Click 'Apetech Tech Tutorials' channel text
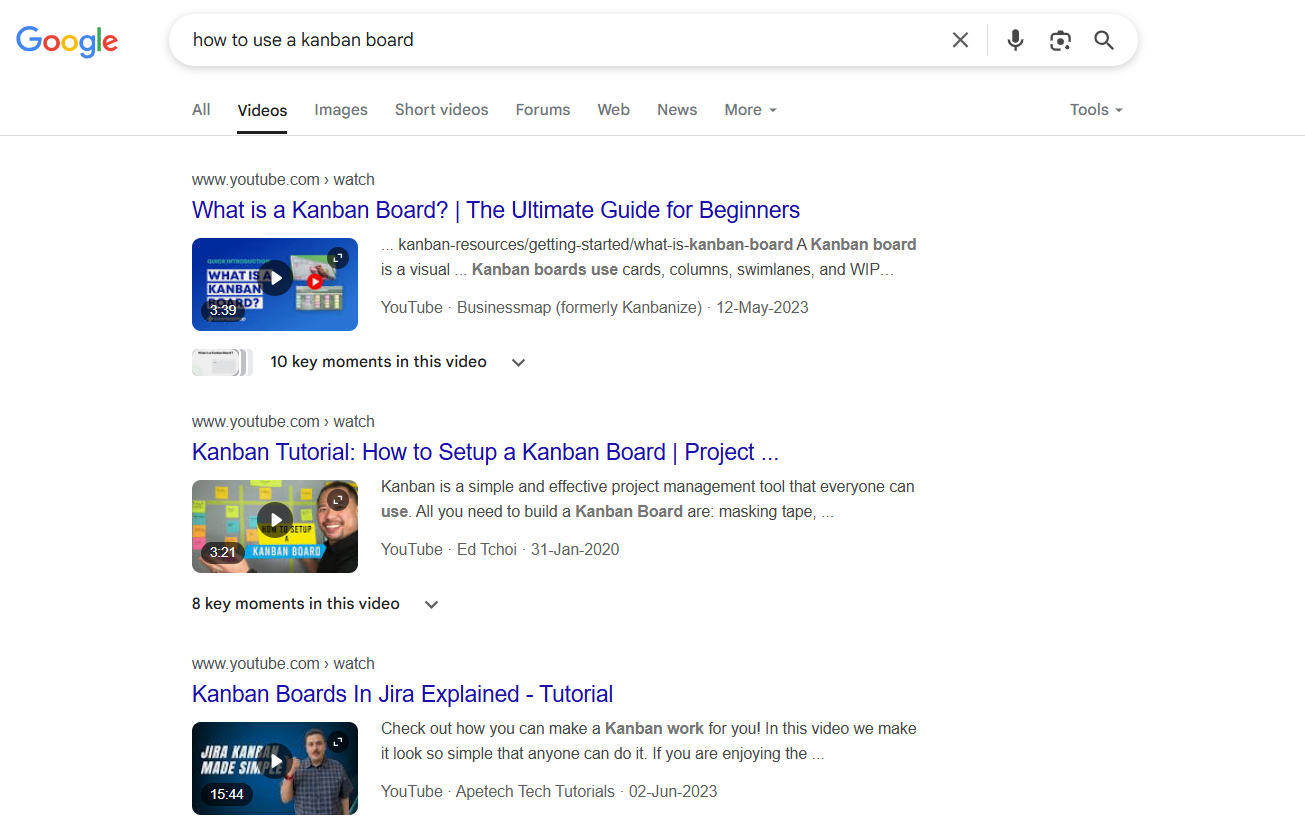The image size is (1305, 823). [x=535, y=792]
